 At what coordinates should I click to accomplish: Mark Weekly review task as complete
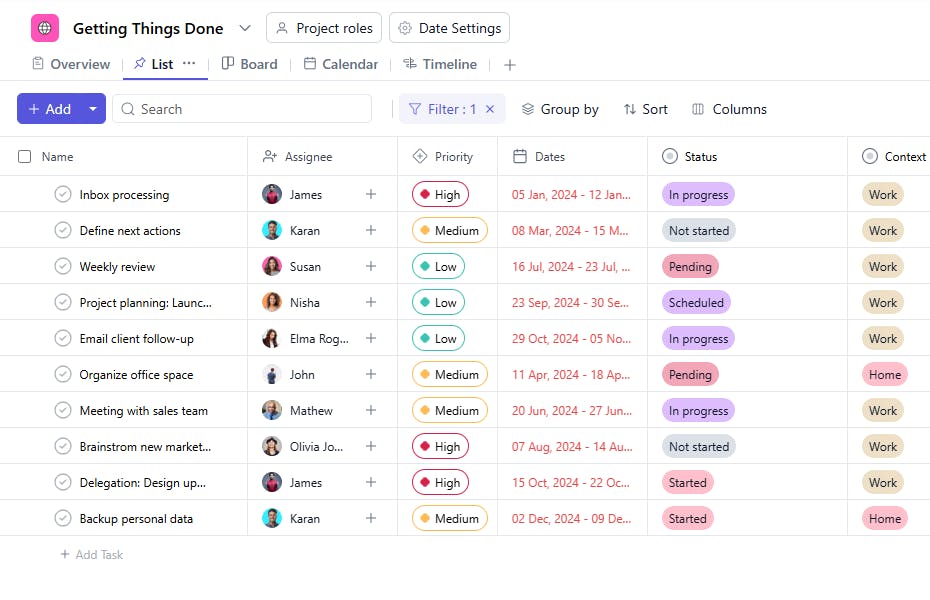coord(63,267)
